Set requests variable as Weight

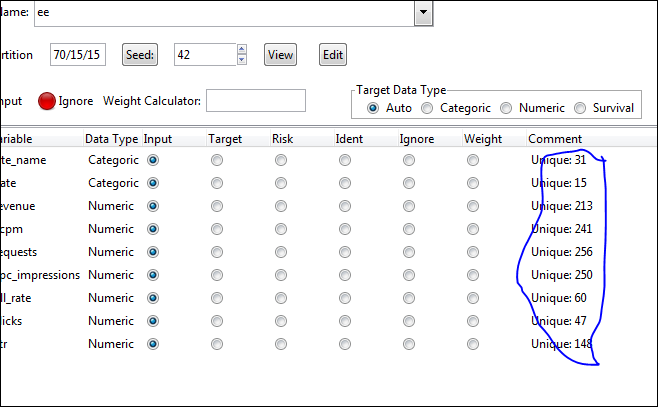pyautogui.click(x=472, y=252)
